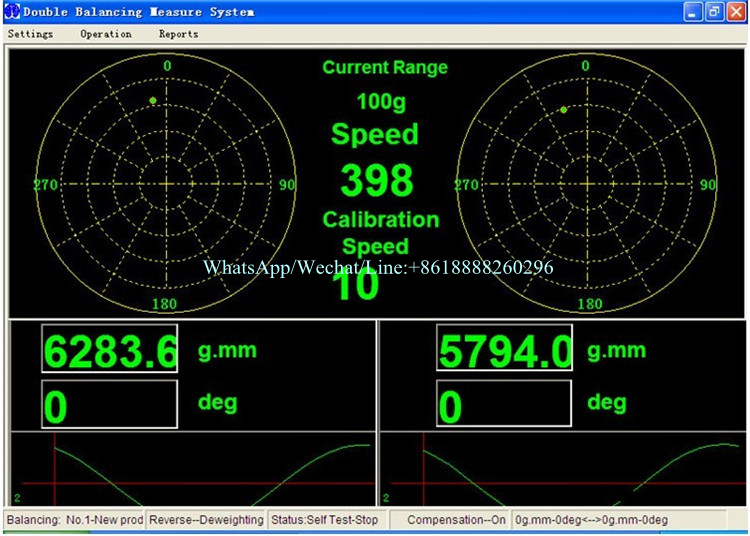Open the Settings menu
Screen dimensions: 750x536
[30, 34]
